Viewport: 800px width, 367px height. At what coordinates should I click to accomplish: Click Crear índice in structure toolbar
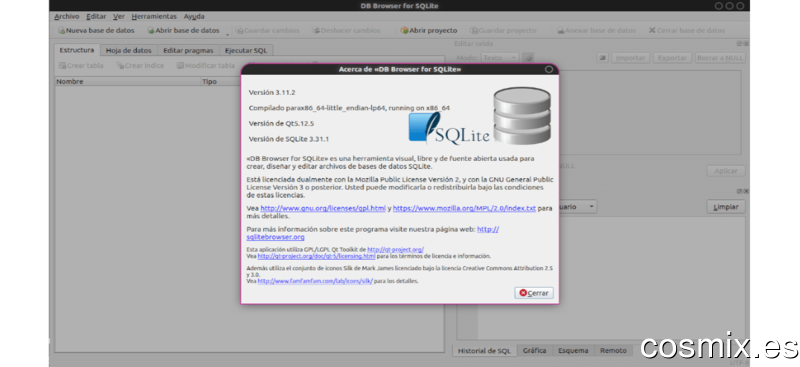140,65
